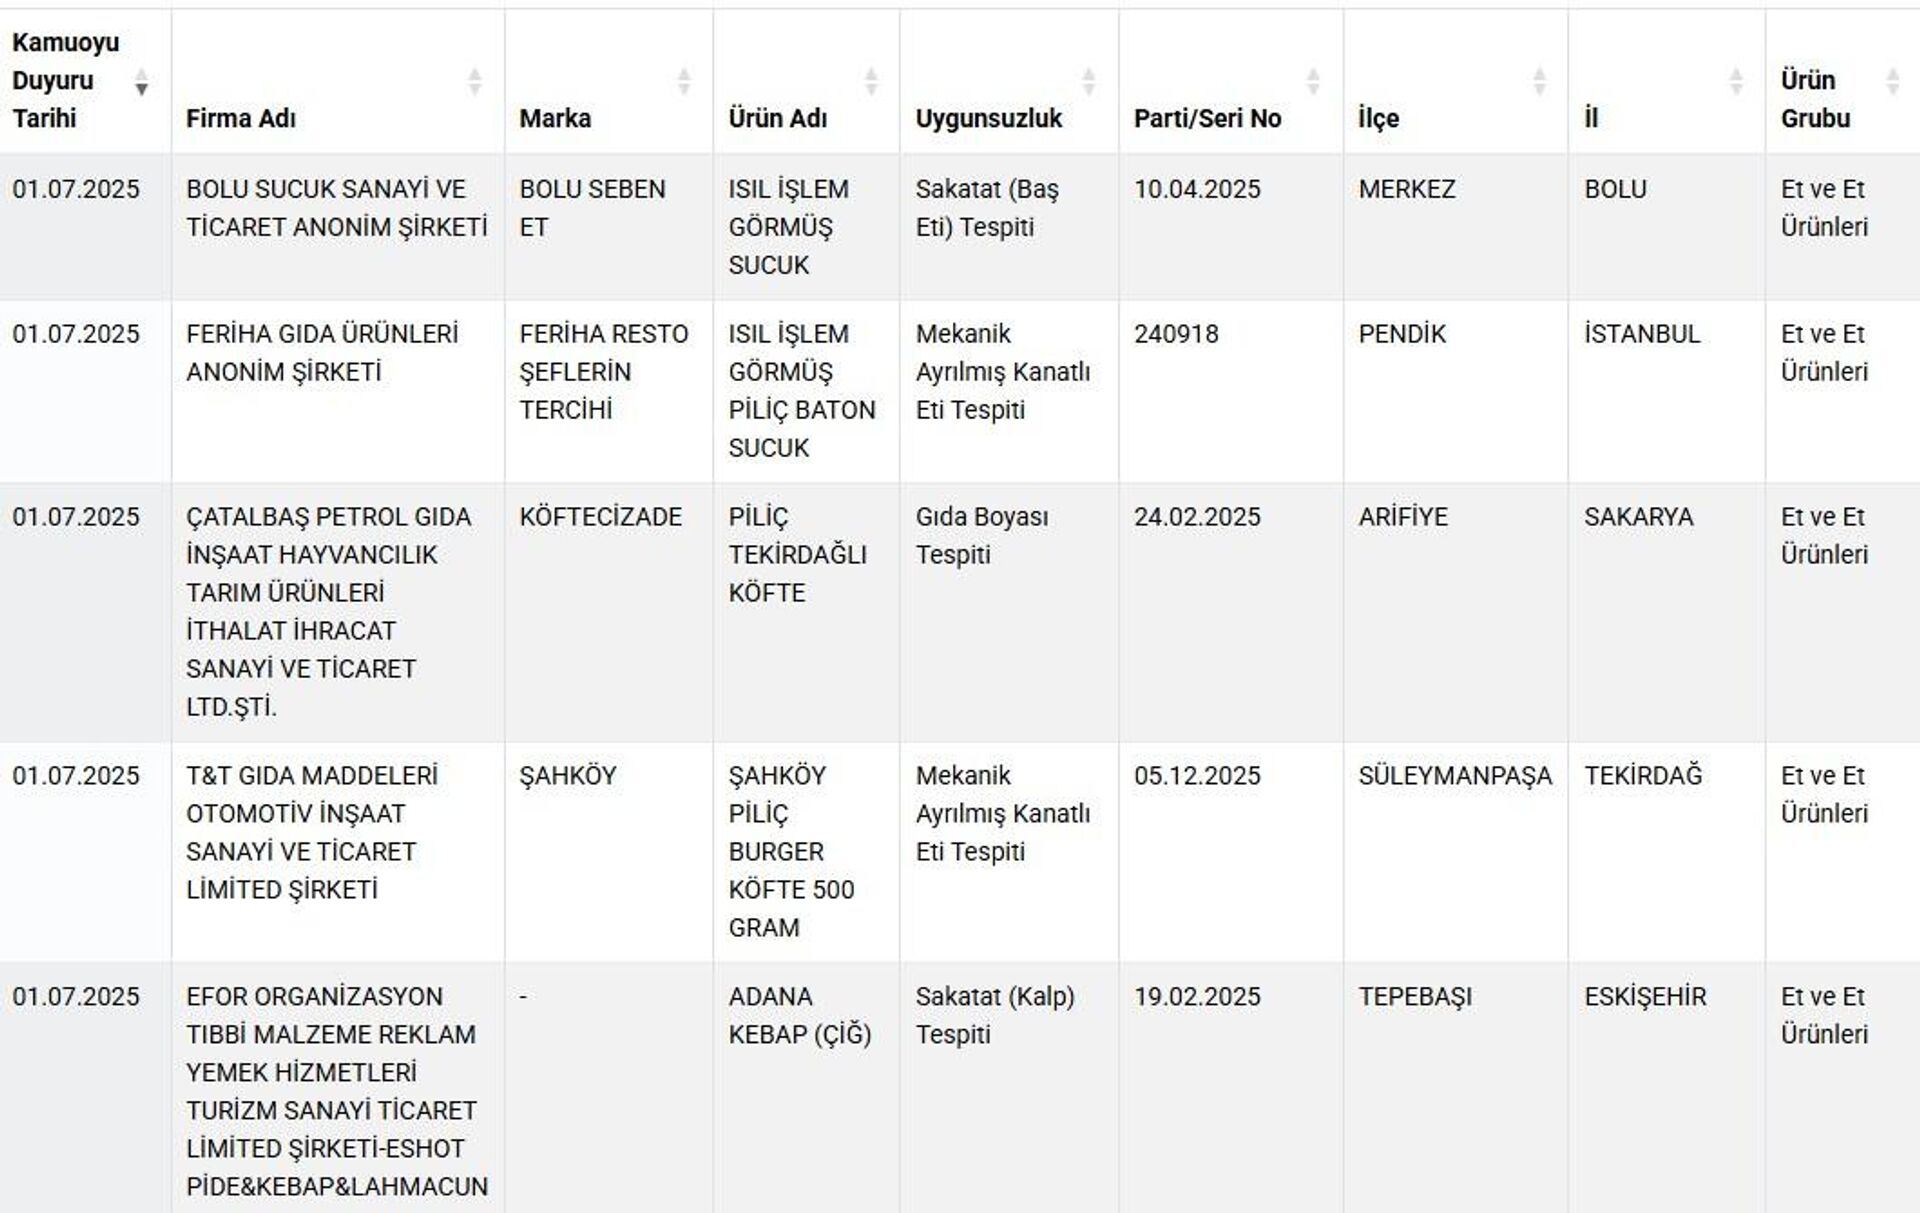
Task: Select the T&T GIDA MADDELERİ firm cell
Action: point(311,832)
